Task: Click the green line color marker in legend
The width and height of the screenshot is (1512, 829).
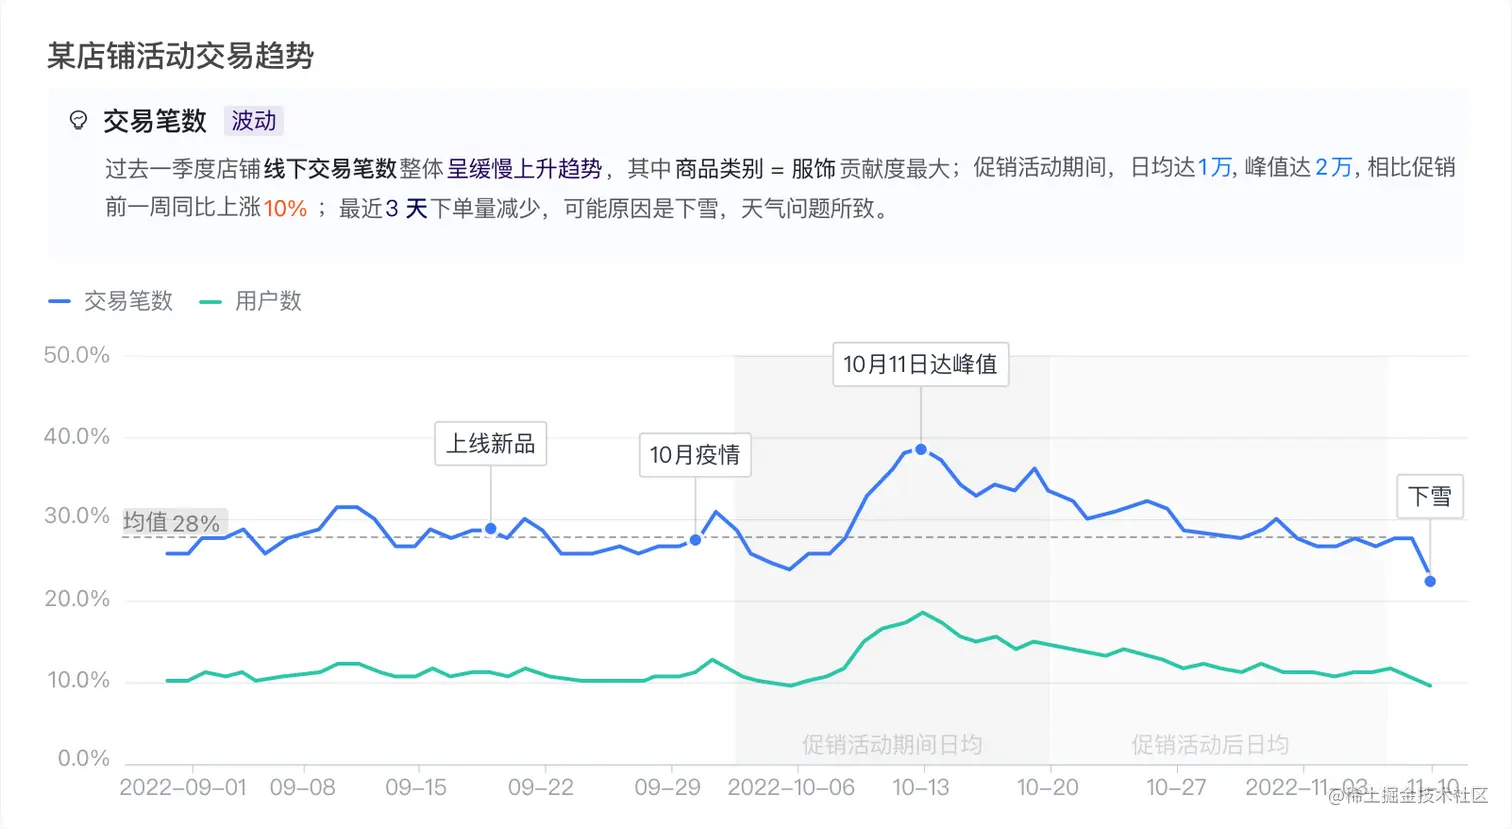Action: coord(210,301)
